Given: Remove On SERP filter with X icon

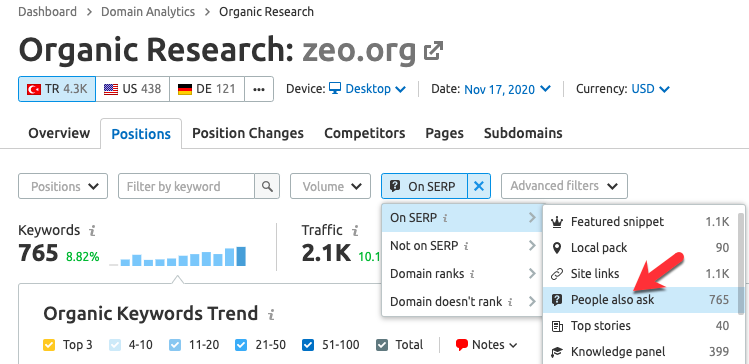Looking at the screenshot, I should [478, 186].
